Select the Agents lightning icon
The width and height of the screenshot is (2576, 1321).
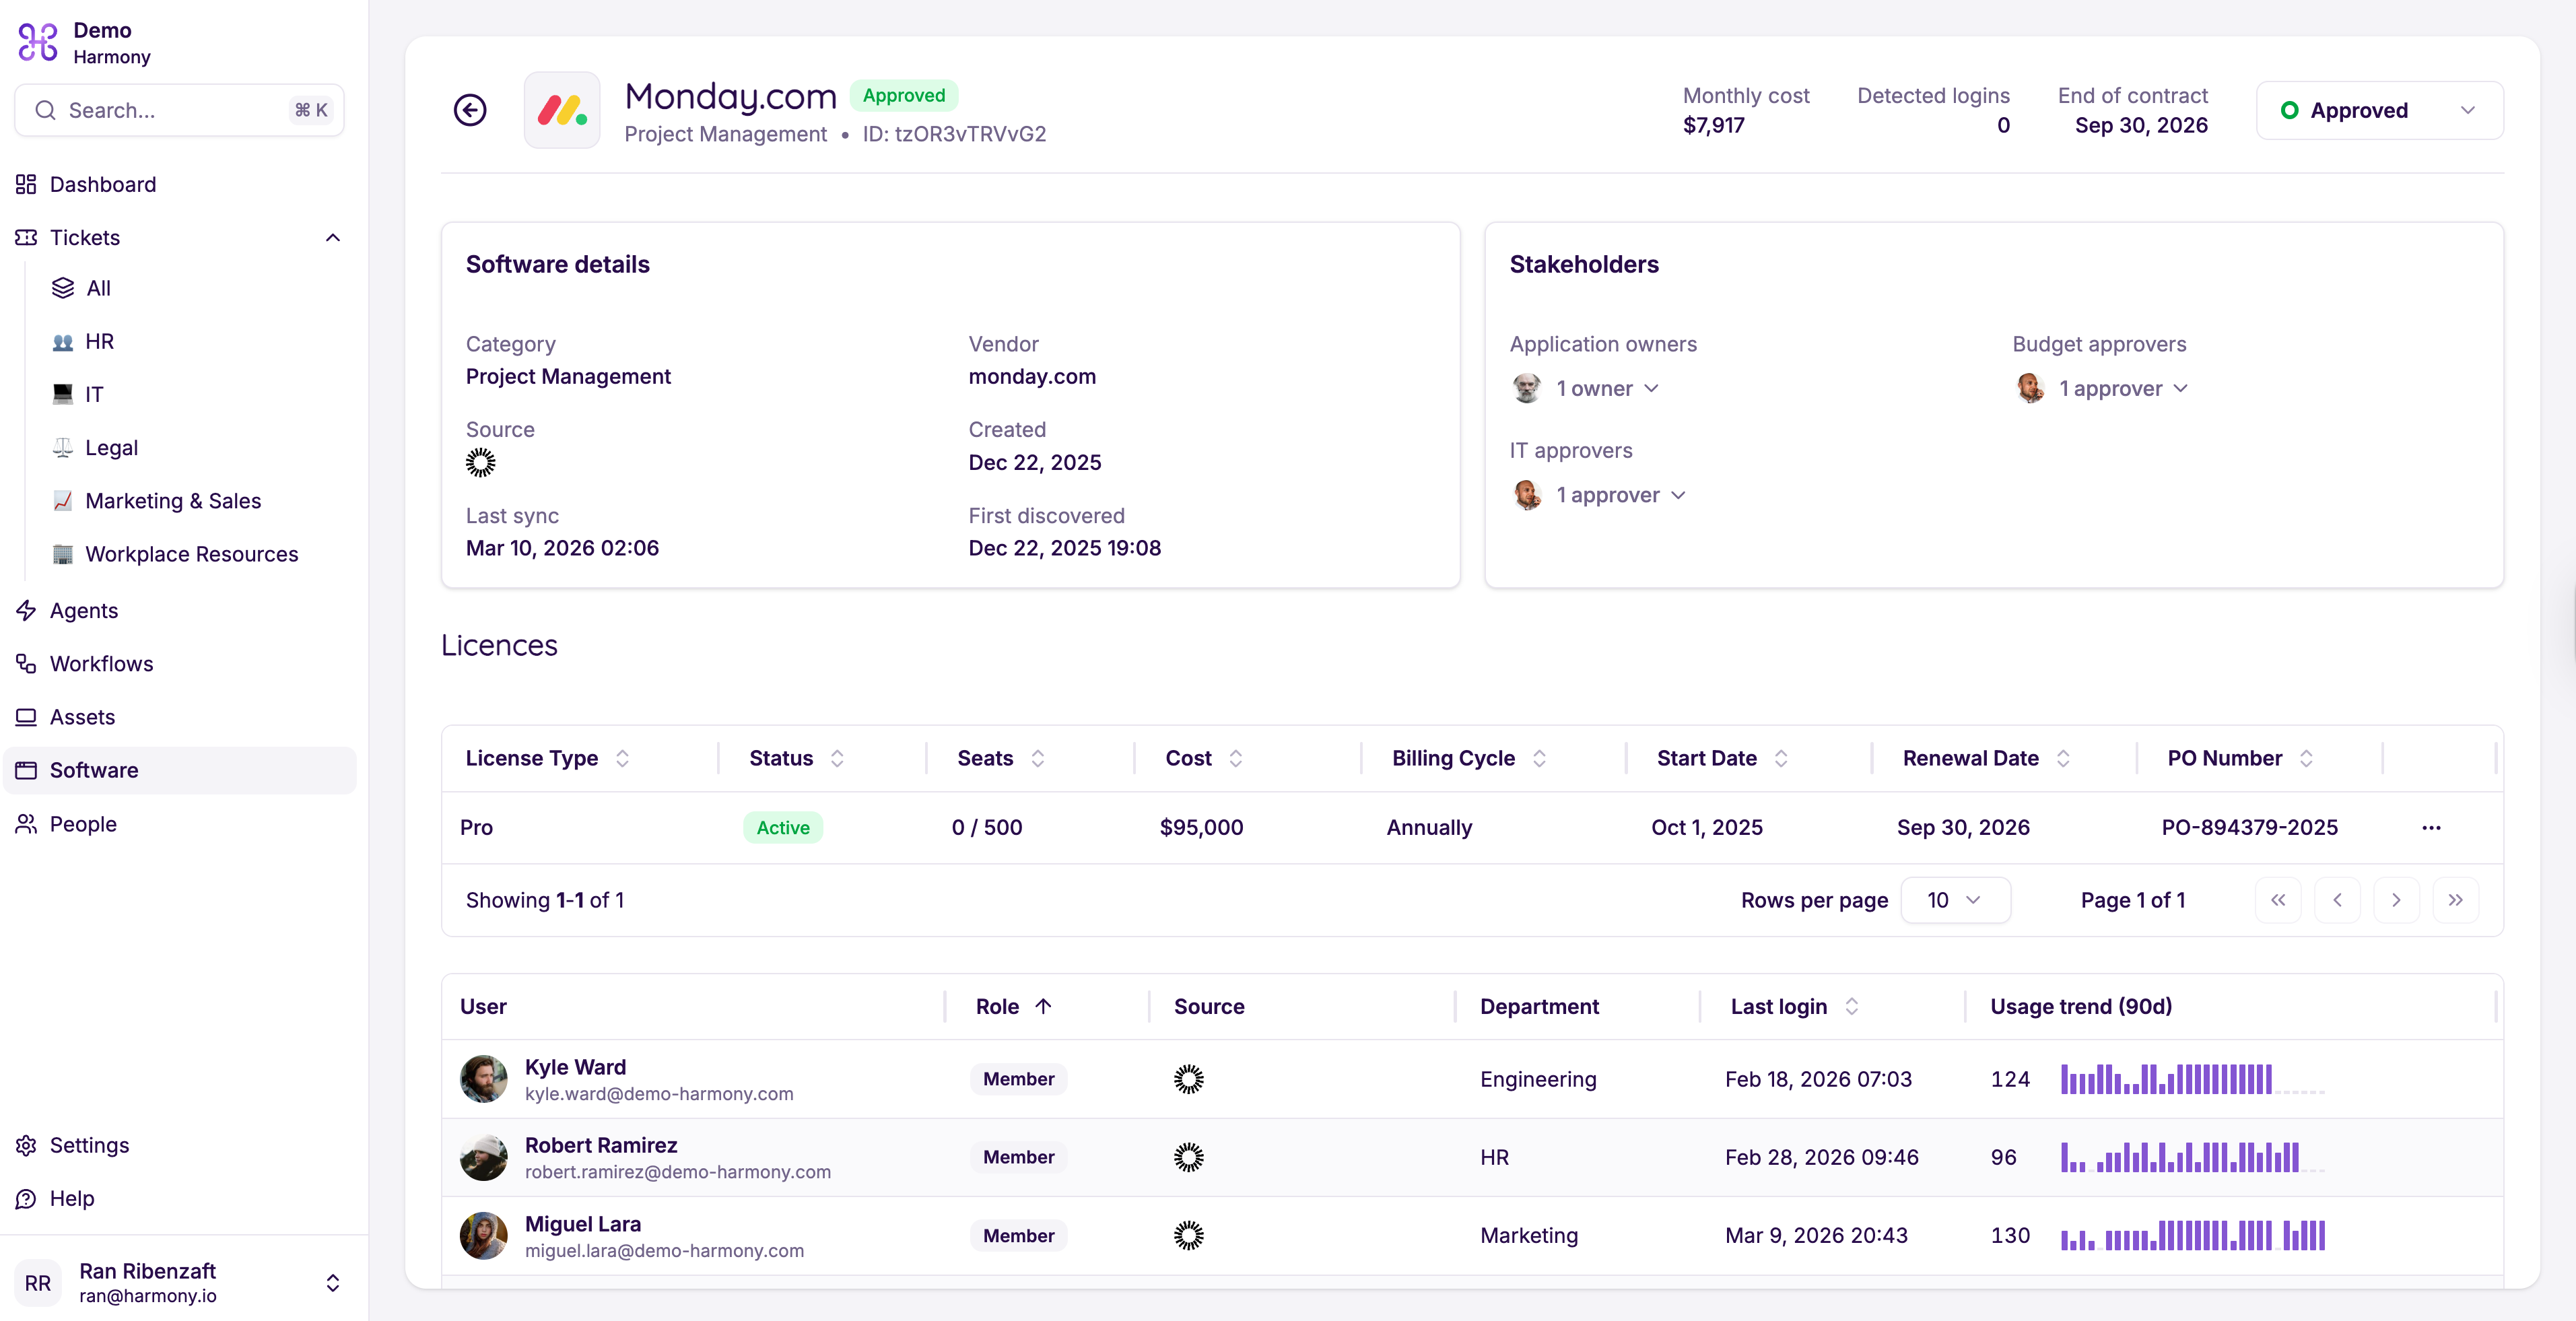point(26,610)
